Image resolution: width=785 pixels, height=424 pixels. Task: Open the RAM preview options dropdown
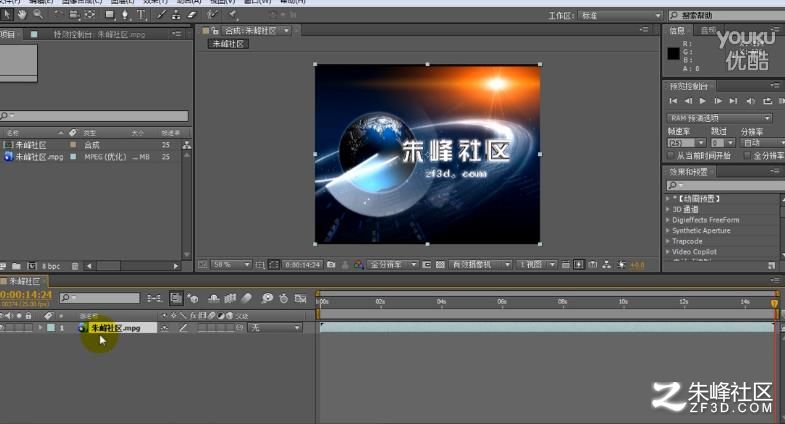tap(718, 118)
